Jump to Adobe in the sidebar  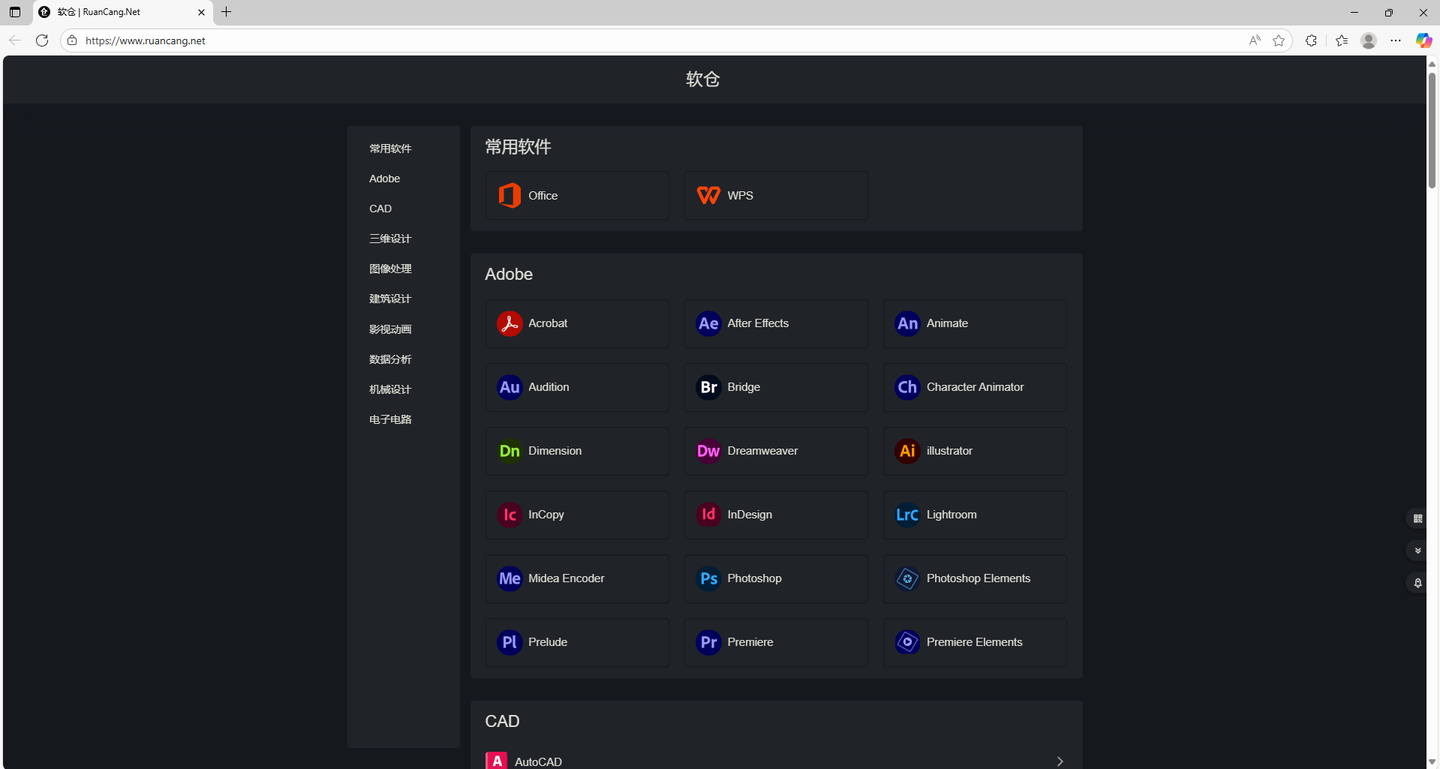pyautogui.click(x=385, y=179)
